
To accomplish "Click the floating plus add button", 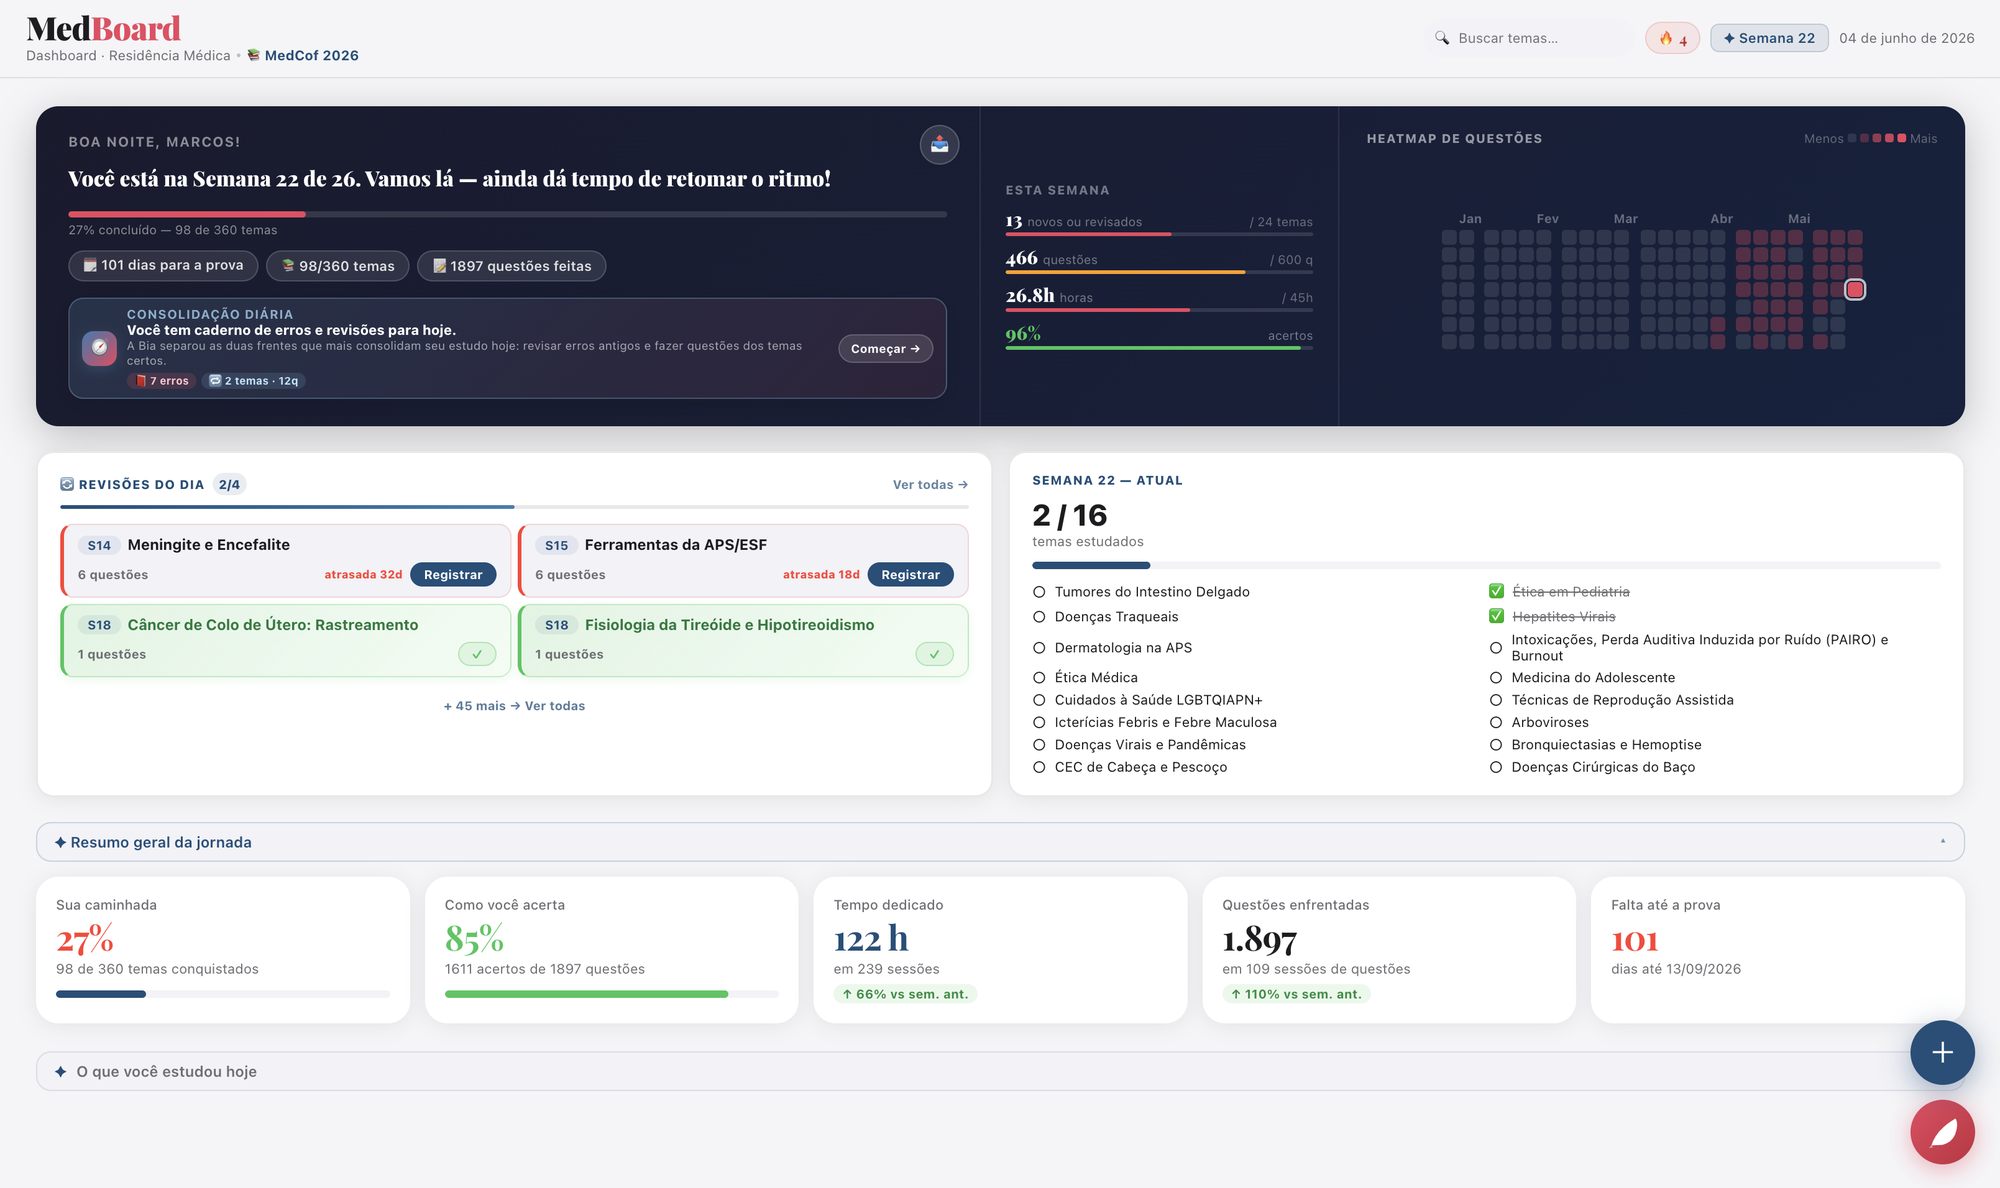I will point(1942,1052).
